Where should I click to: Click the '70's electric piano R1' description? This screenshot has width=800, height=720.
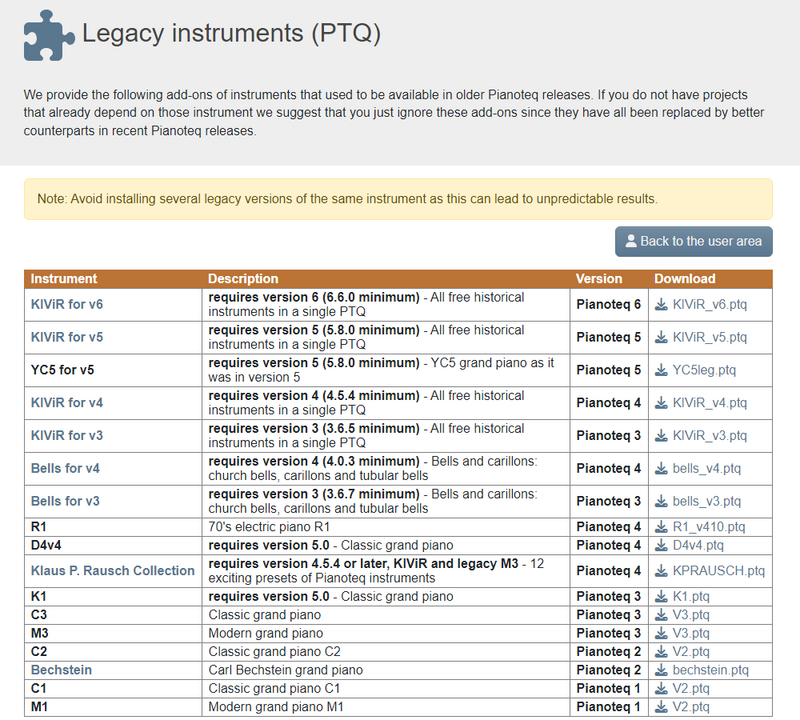click(x=269, y=527)
